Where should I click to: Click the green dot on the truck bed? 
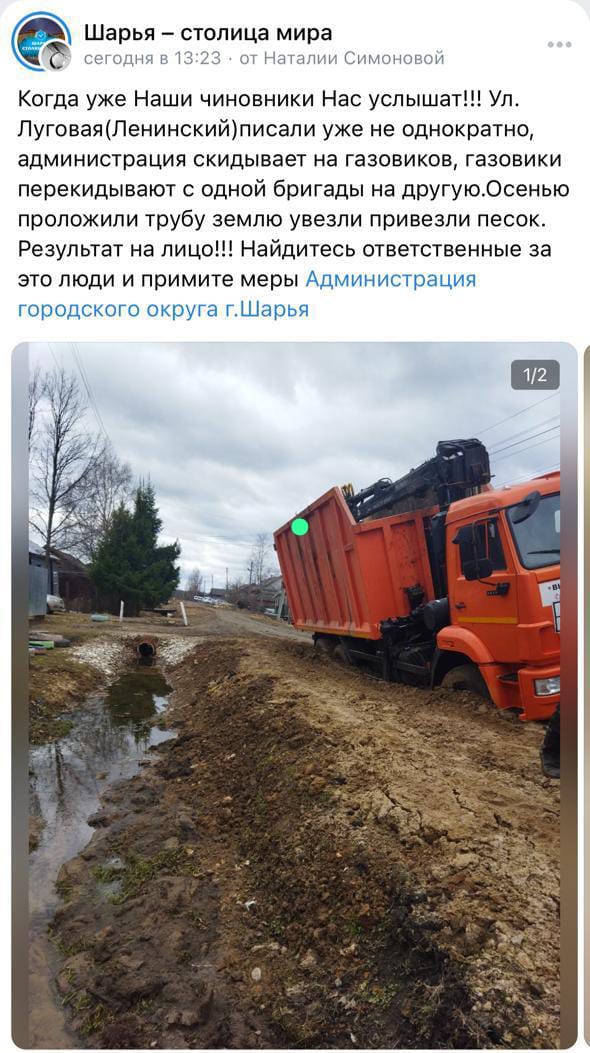300,526
